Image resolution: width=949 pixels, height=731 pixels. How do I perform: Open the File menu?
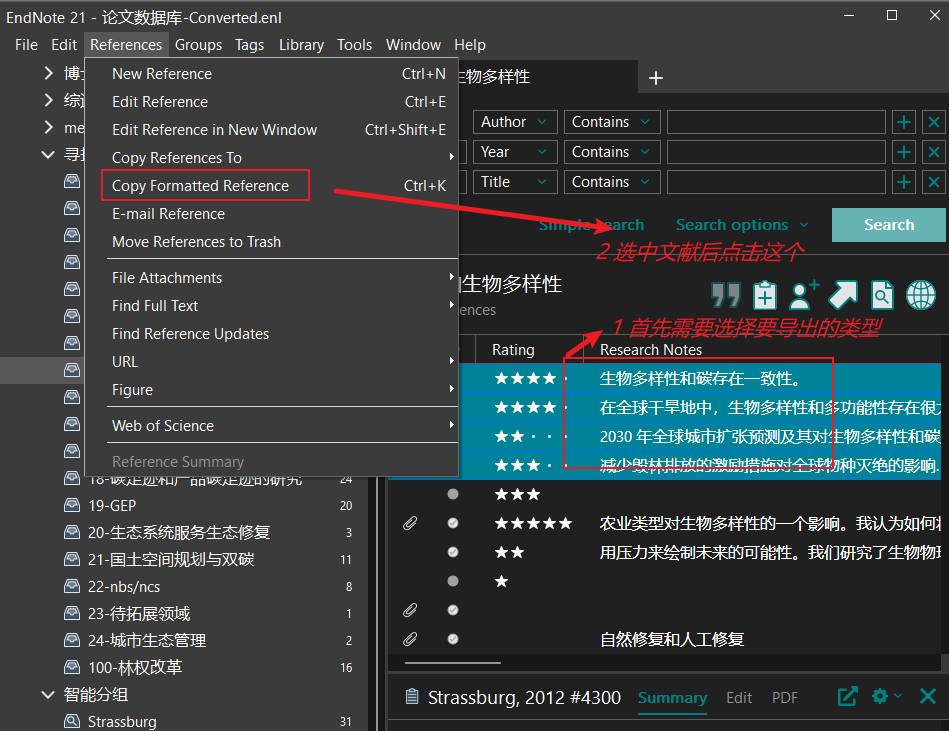[x=26, y=45]
